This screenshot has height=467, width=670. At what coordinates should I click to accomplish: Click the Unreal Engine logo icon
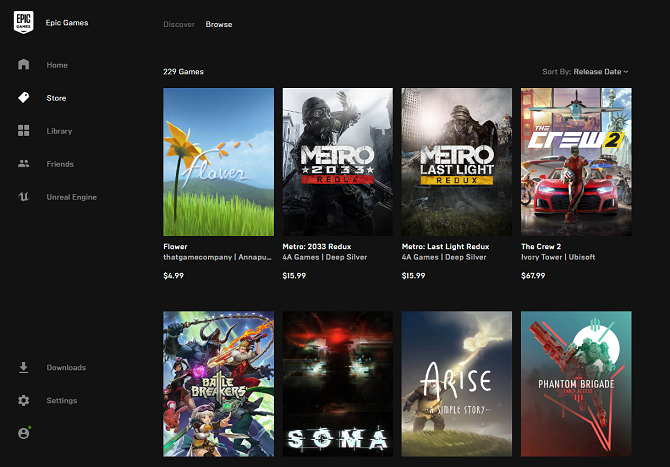(24, 197)
